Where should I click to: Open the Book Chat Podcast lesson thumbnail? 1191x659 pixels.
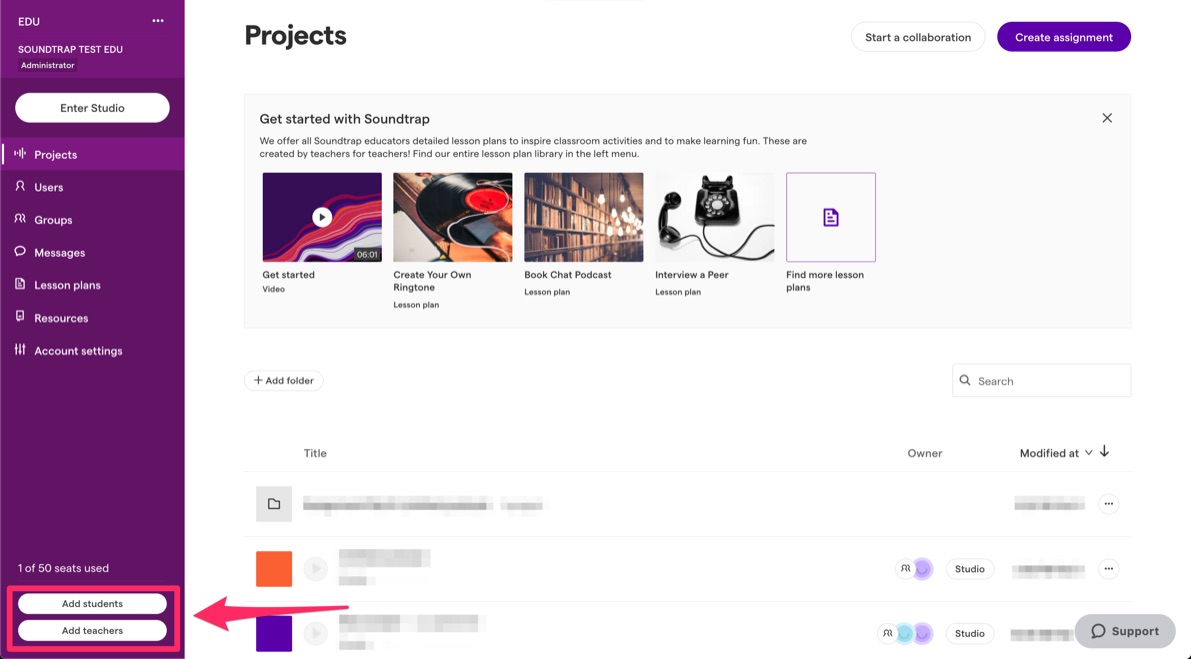(x=583, y=217)
